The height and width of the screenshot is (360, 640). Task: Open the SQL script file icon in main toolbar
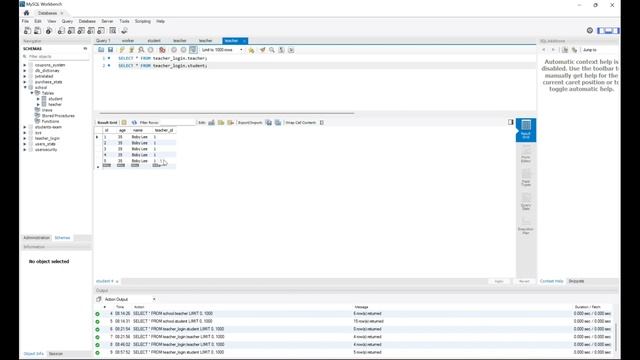37,31
